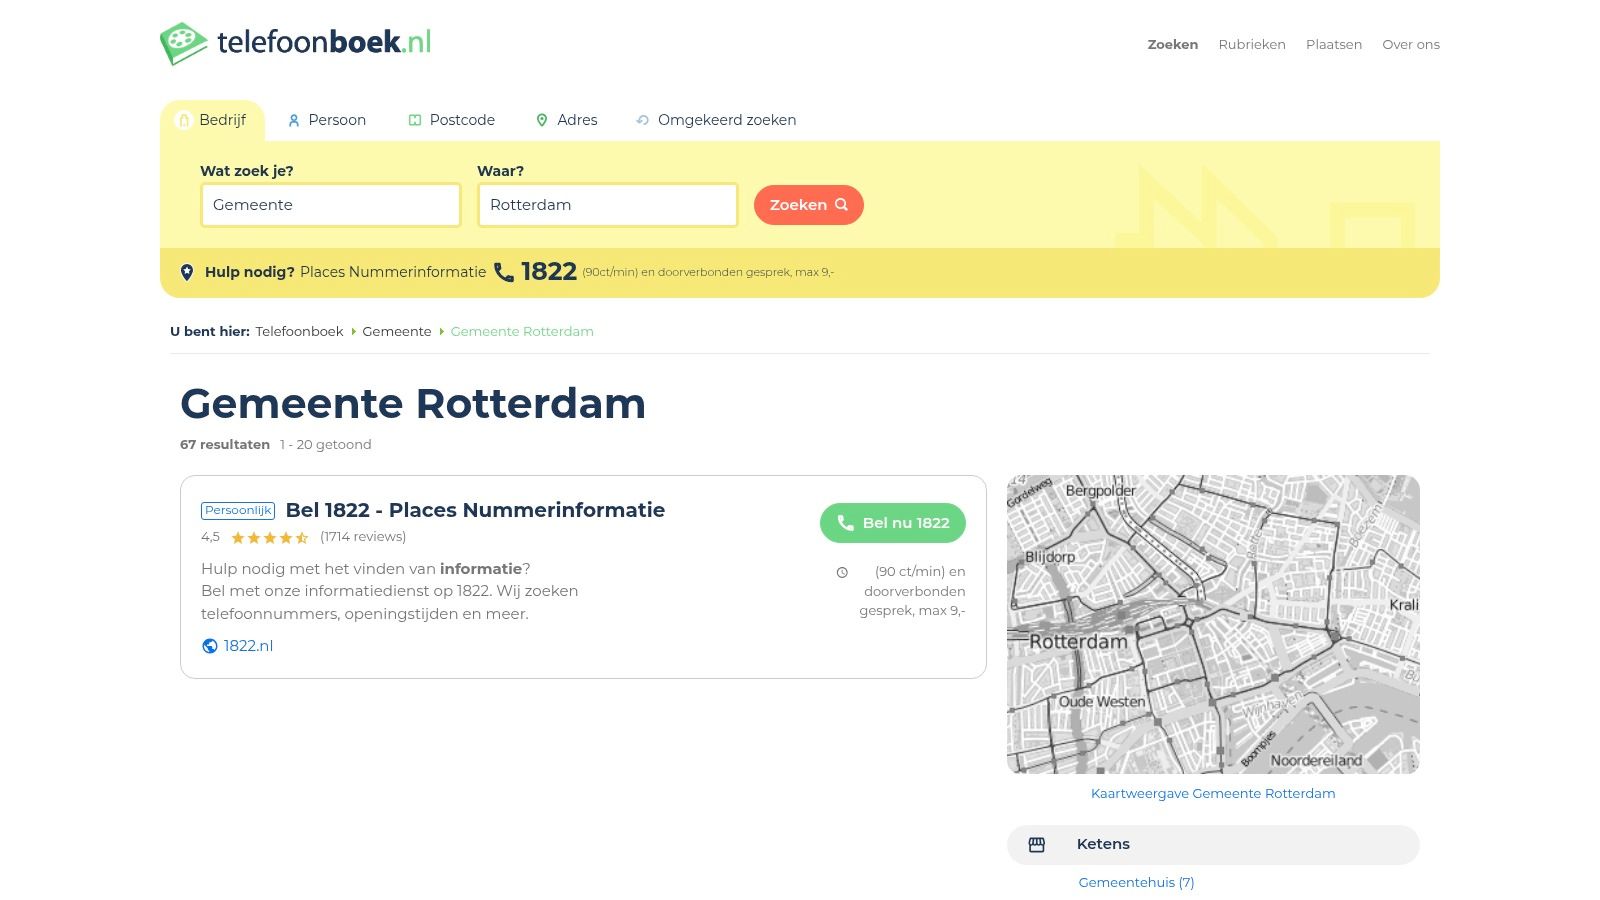The height and width of the screenshot is (900, 1600).
Task: Open Telefoonboek breadcrumb link
Action: (299, 331)
